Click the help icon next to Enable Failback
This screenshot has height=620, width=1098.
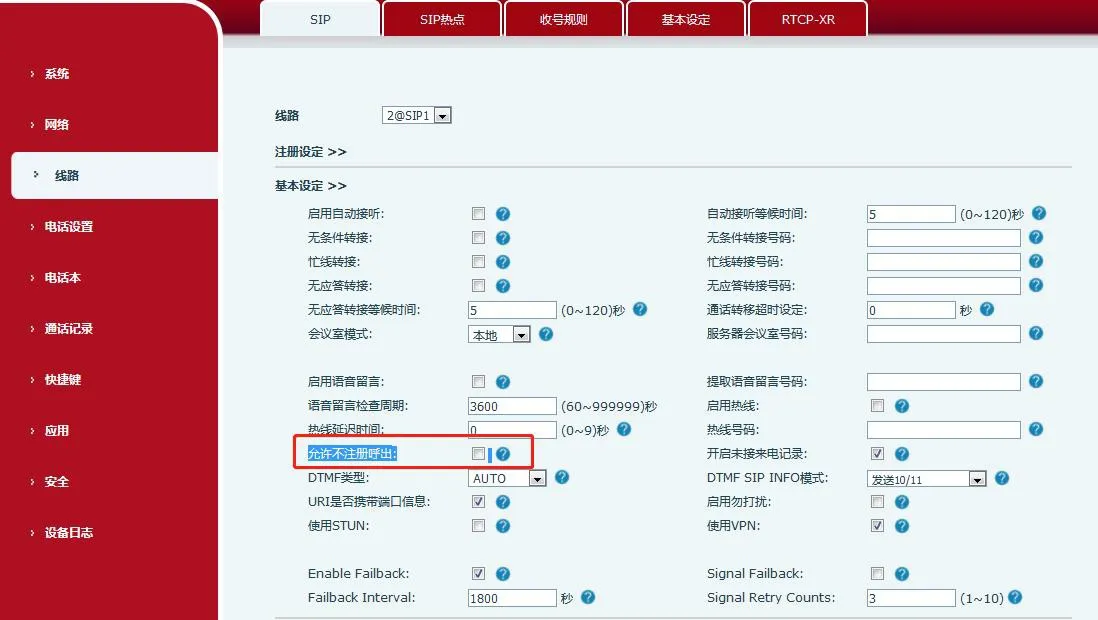pos(503,573)
